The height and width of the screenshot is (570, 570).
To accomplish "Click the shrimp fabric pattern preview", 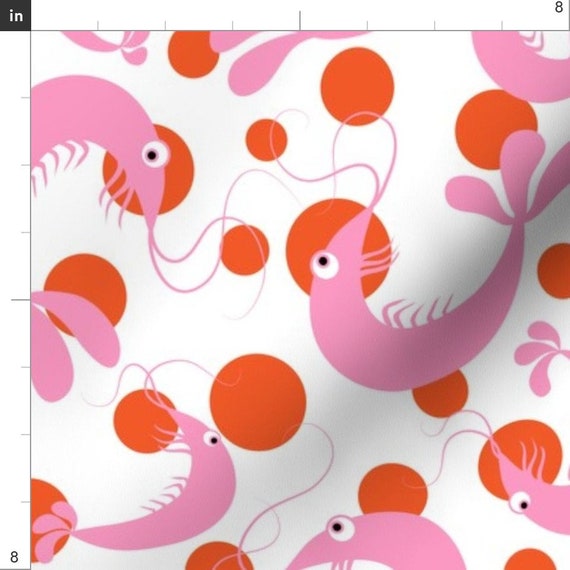I will [300, 300].
